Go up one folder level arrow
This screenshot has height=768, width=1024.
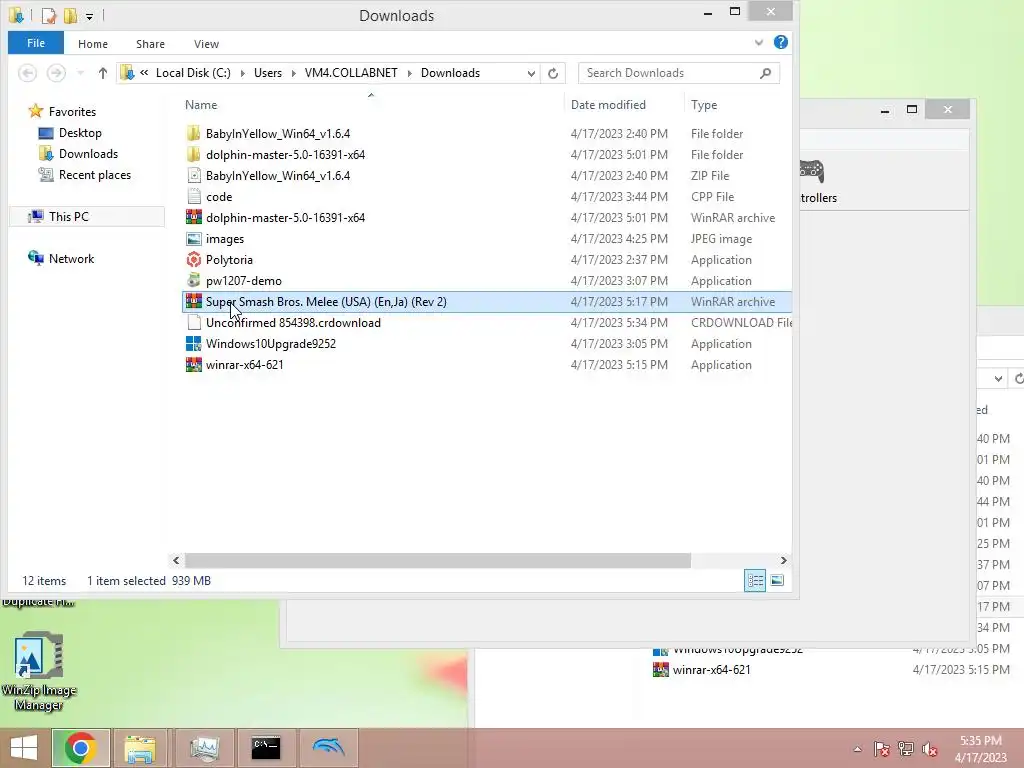[x=103, y=73]
